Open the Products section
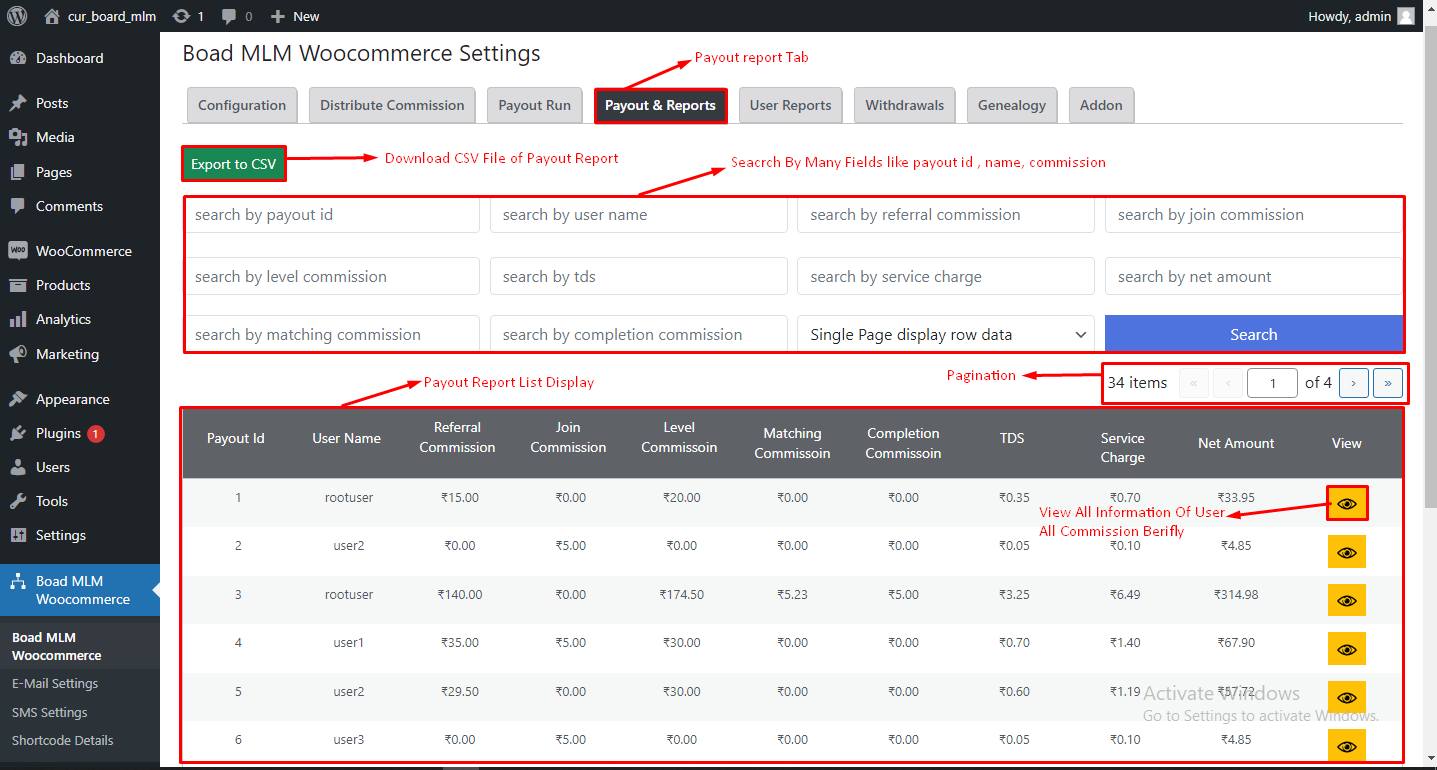Screen dimensions: 1437x770 62,285
